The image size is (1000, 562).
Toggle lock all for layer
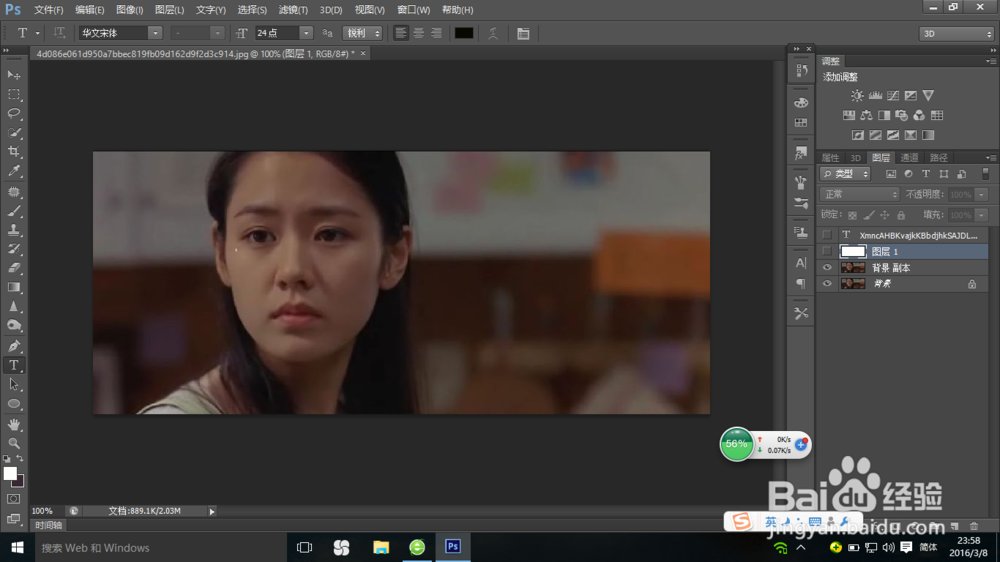point(901,215)
